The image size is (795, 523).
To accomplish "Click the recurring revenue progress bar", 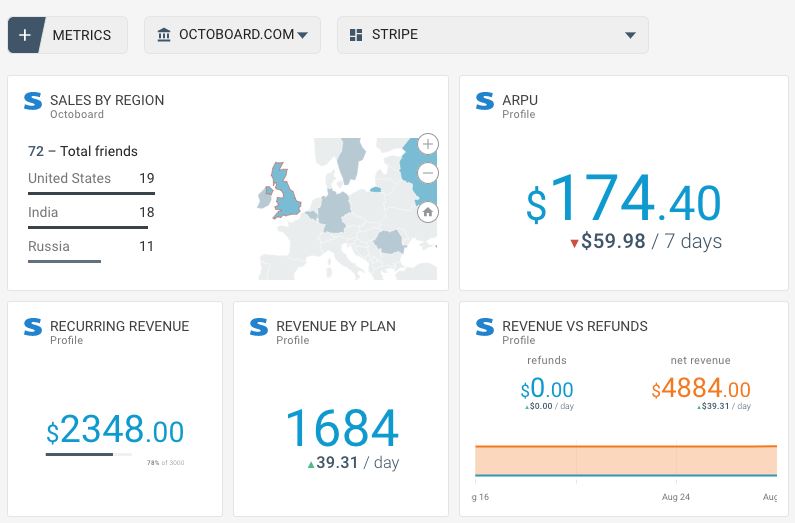I will click(89, 455).
